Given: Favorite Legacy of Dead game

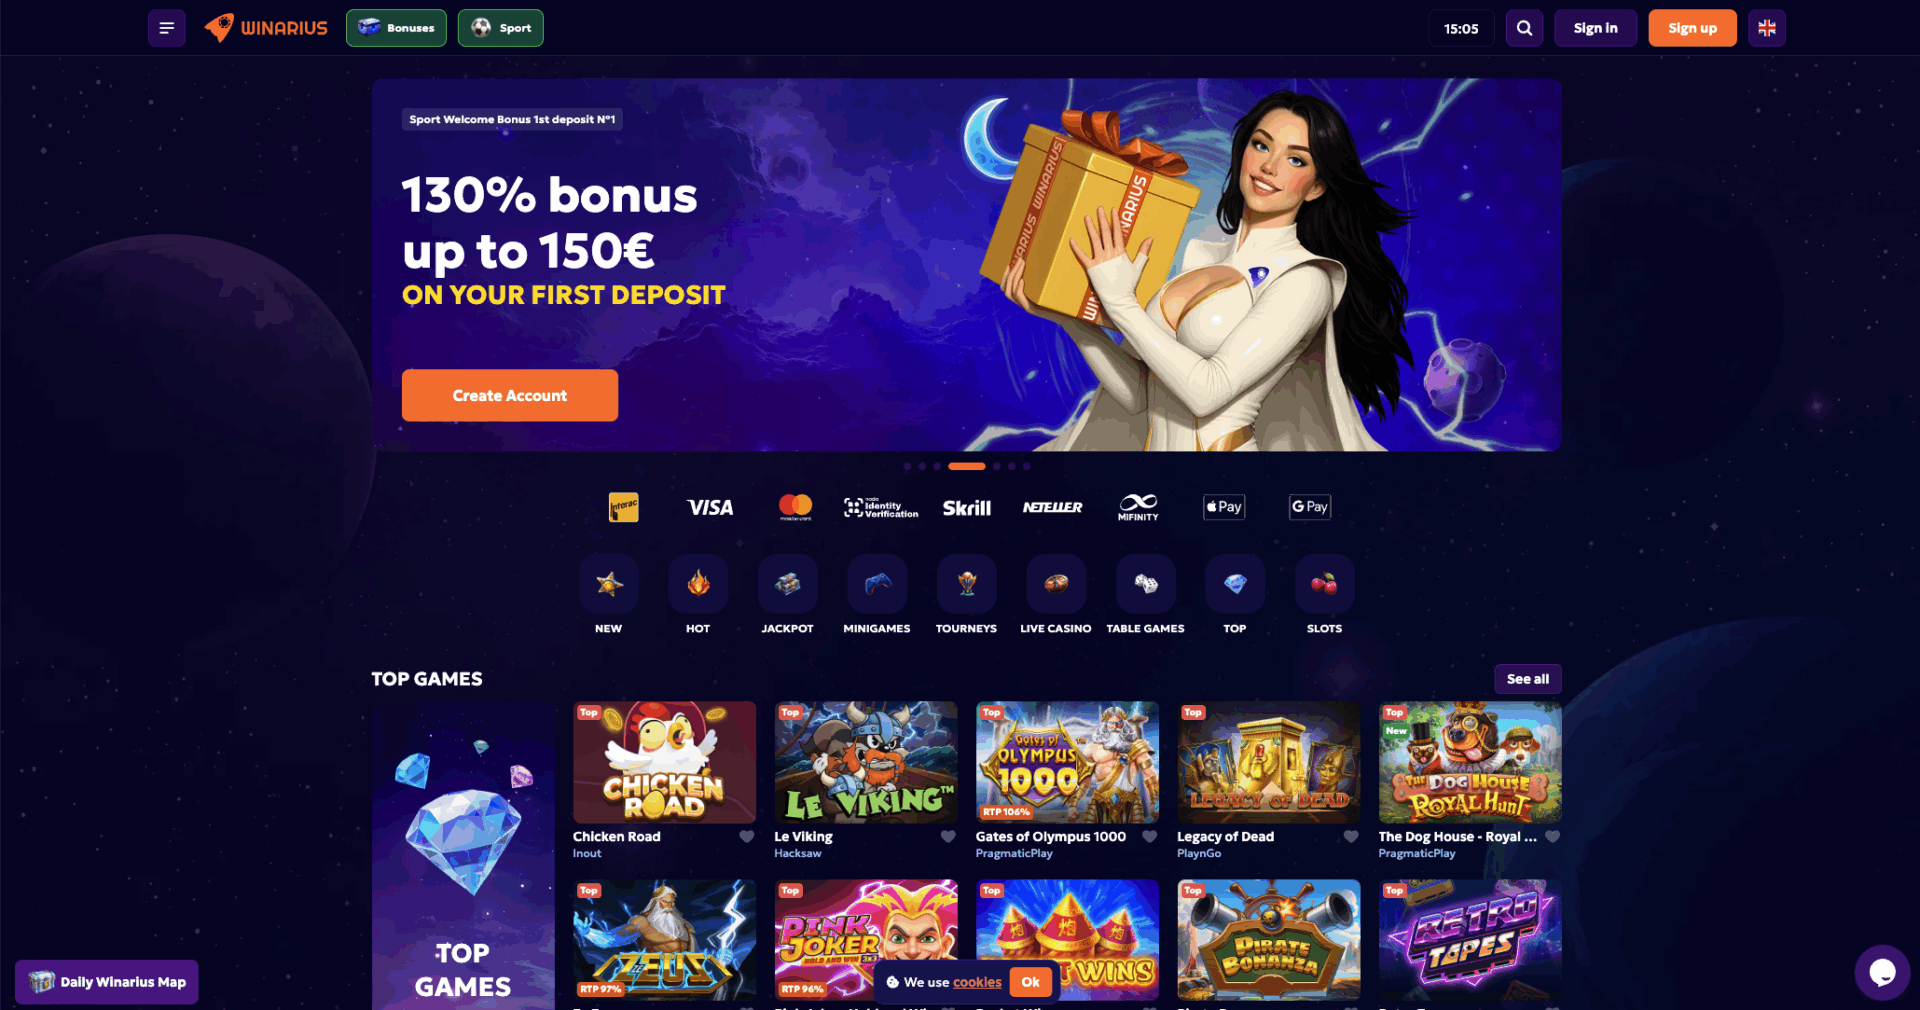Looking at the screenshot, I should (x=1351, y=837).
